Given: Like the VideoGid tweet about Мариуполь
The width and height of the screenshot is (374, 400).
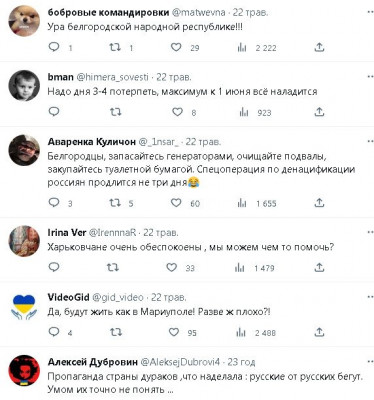Looking at the screenshot, I should pyautogui.click(x=174, y=332).
